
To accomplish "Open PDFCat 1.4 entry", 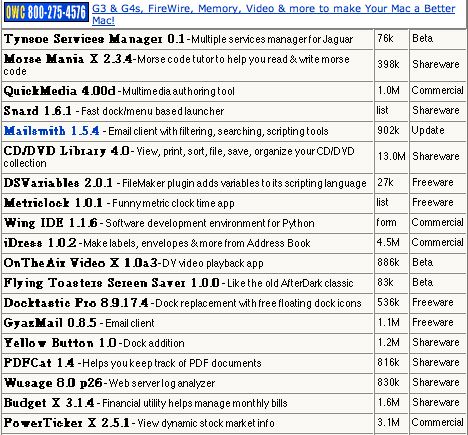I will [x=39, y=363].
